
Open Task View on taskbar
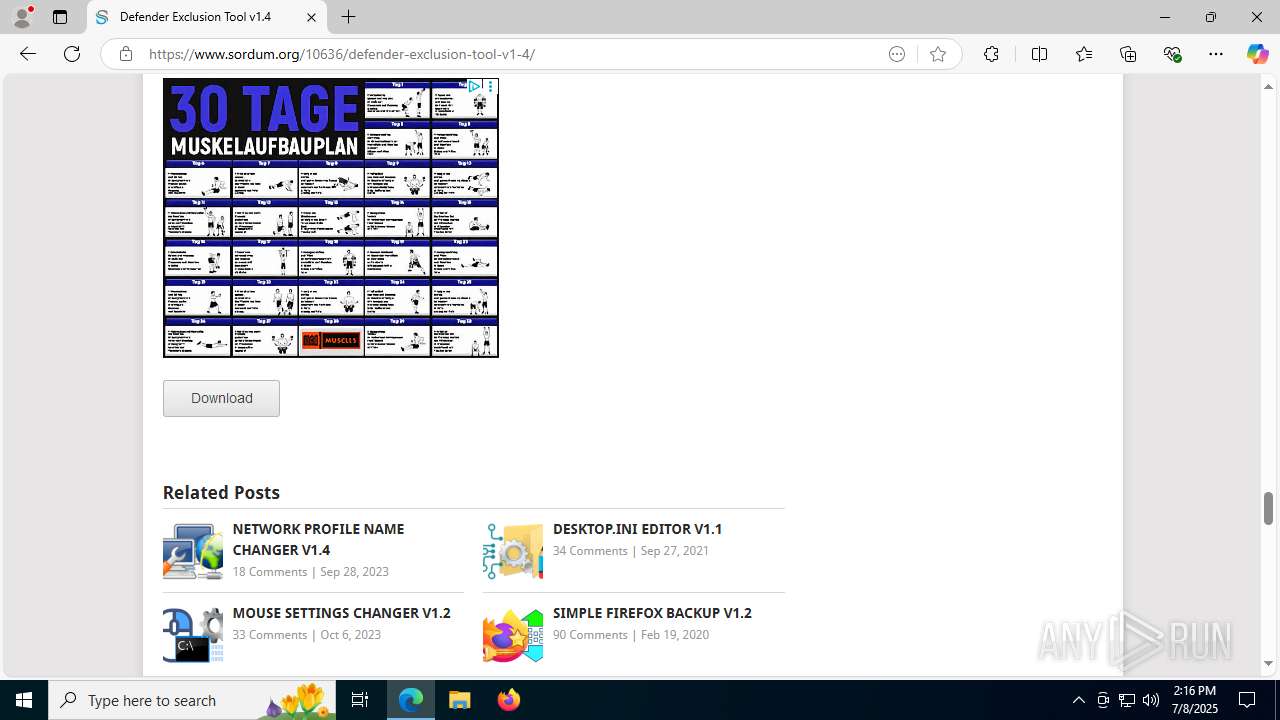point(360,700)
